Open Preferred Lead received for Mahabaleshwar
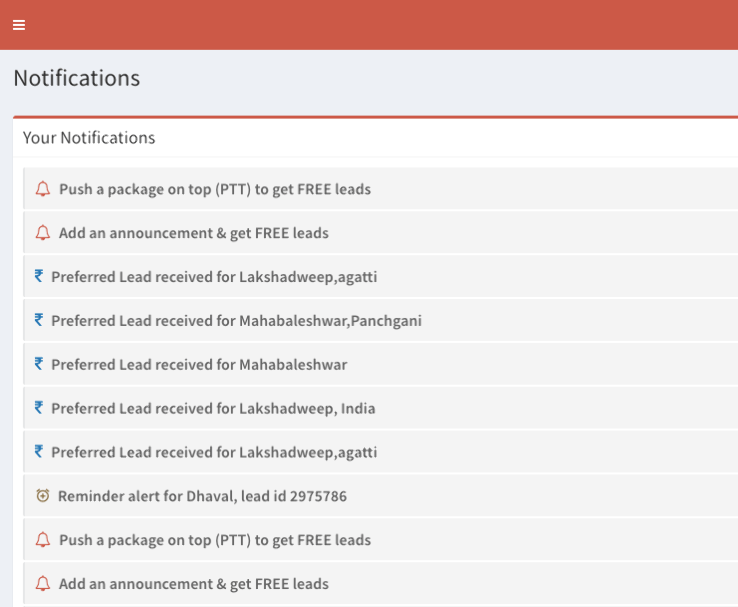The image size is (738, 607). click(x=381, y=364)
